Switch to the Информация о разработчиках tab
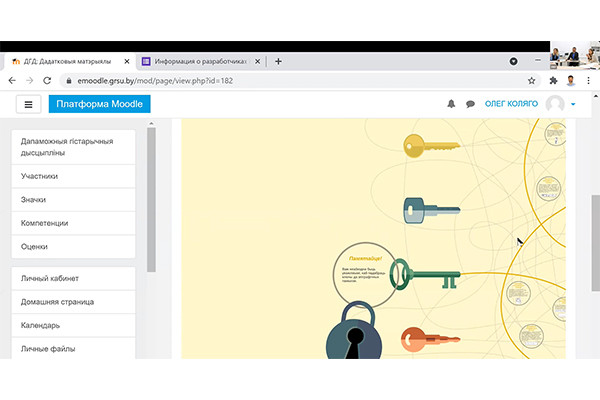Screen dimensions: 600x400 pyautogui.click(x=200, y=61)
